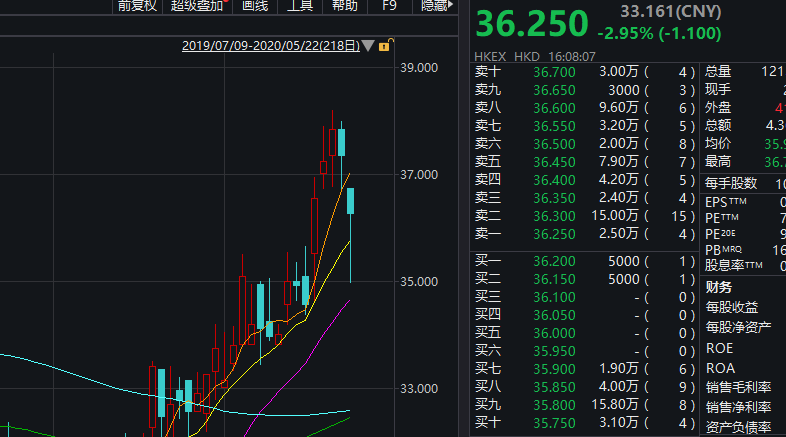Screen dimensions: 786x437
Task: Click the change value -2.95% (-1.100)
Action: (x=659, y=34)
